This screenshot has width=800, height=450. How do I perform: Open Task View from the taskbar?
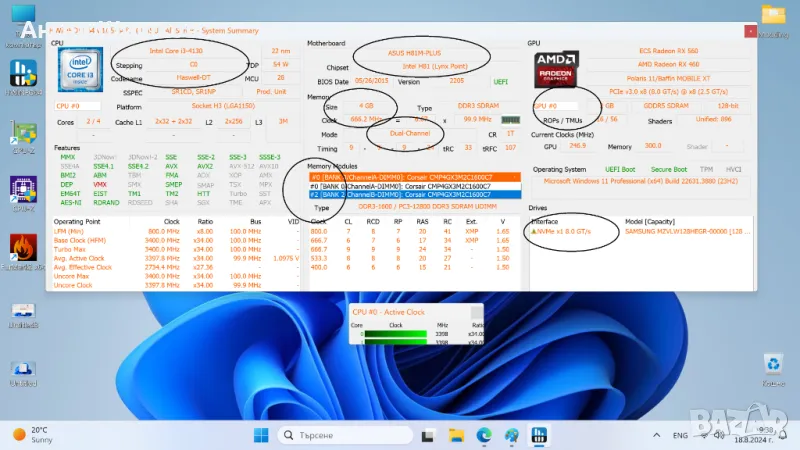[x=428, y=435]
